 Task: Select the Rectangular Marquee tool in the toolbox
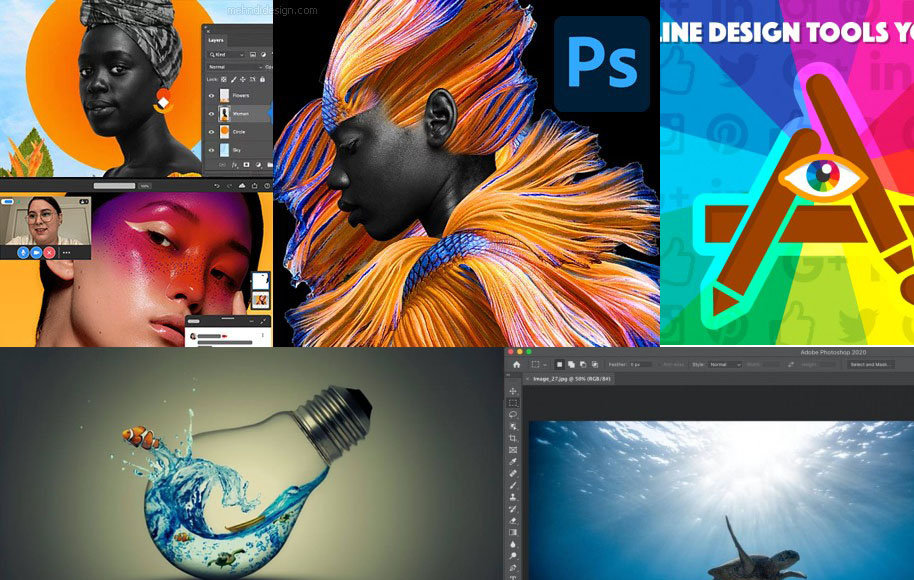pos(513,403)
